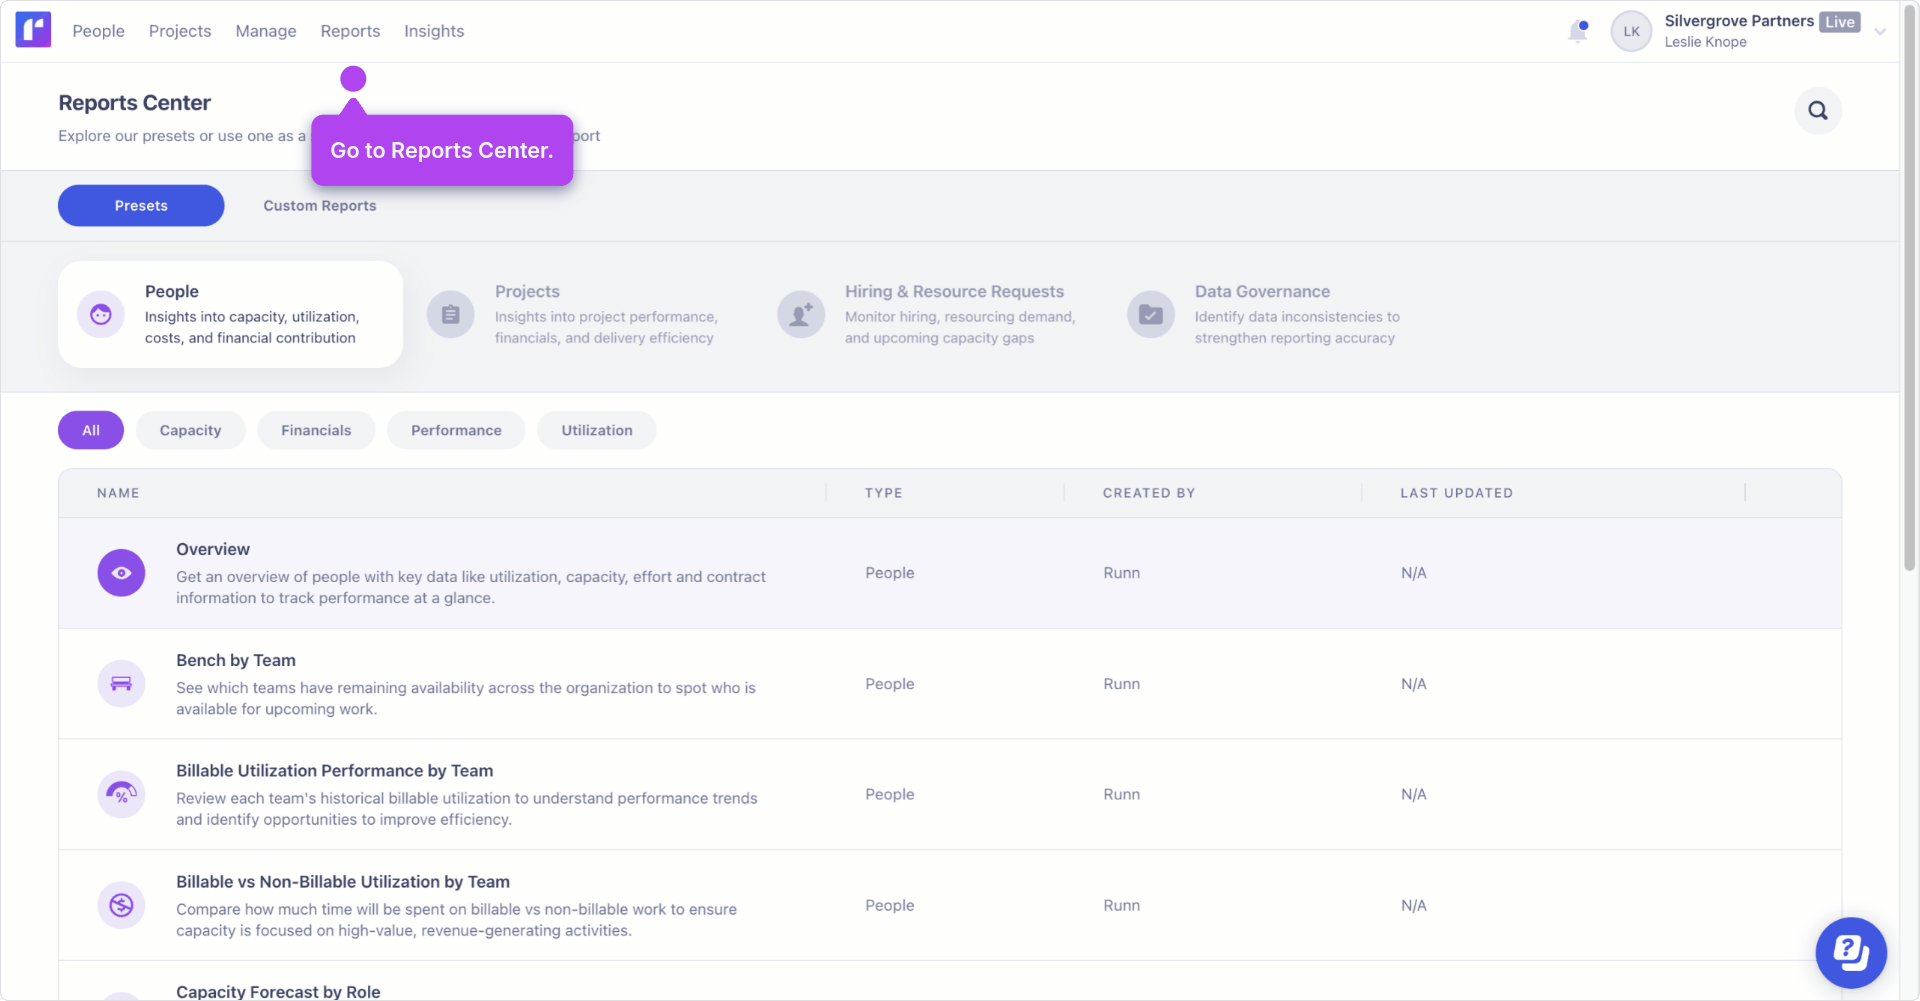Click the Billable Utilization Performance gauge icon
This screenshot has width=1920, height=1001.
(x=121, y=794)
